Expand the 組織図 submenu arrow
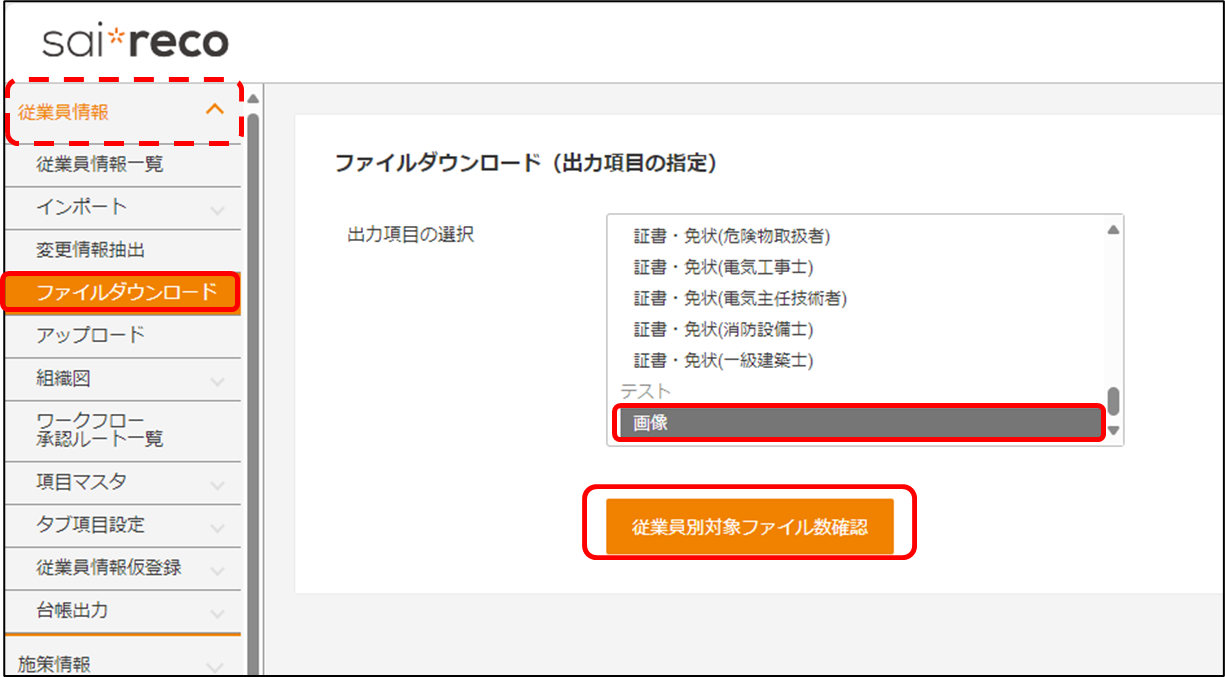Image resolution: width=1225 pixels, height=677 pixels. tap(217, 381)
